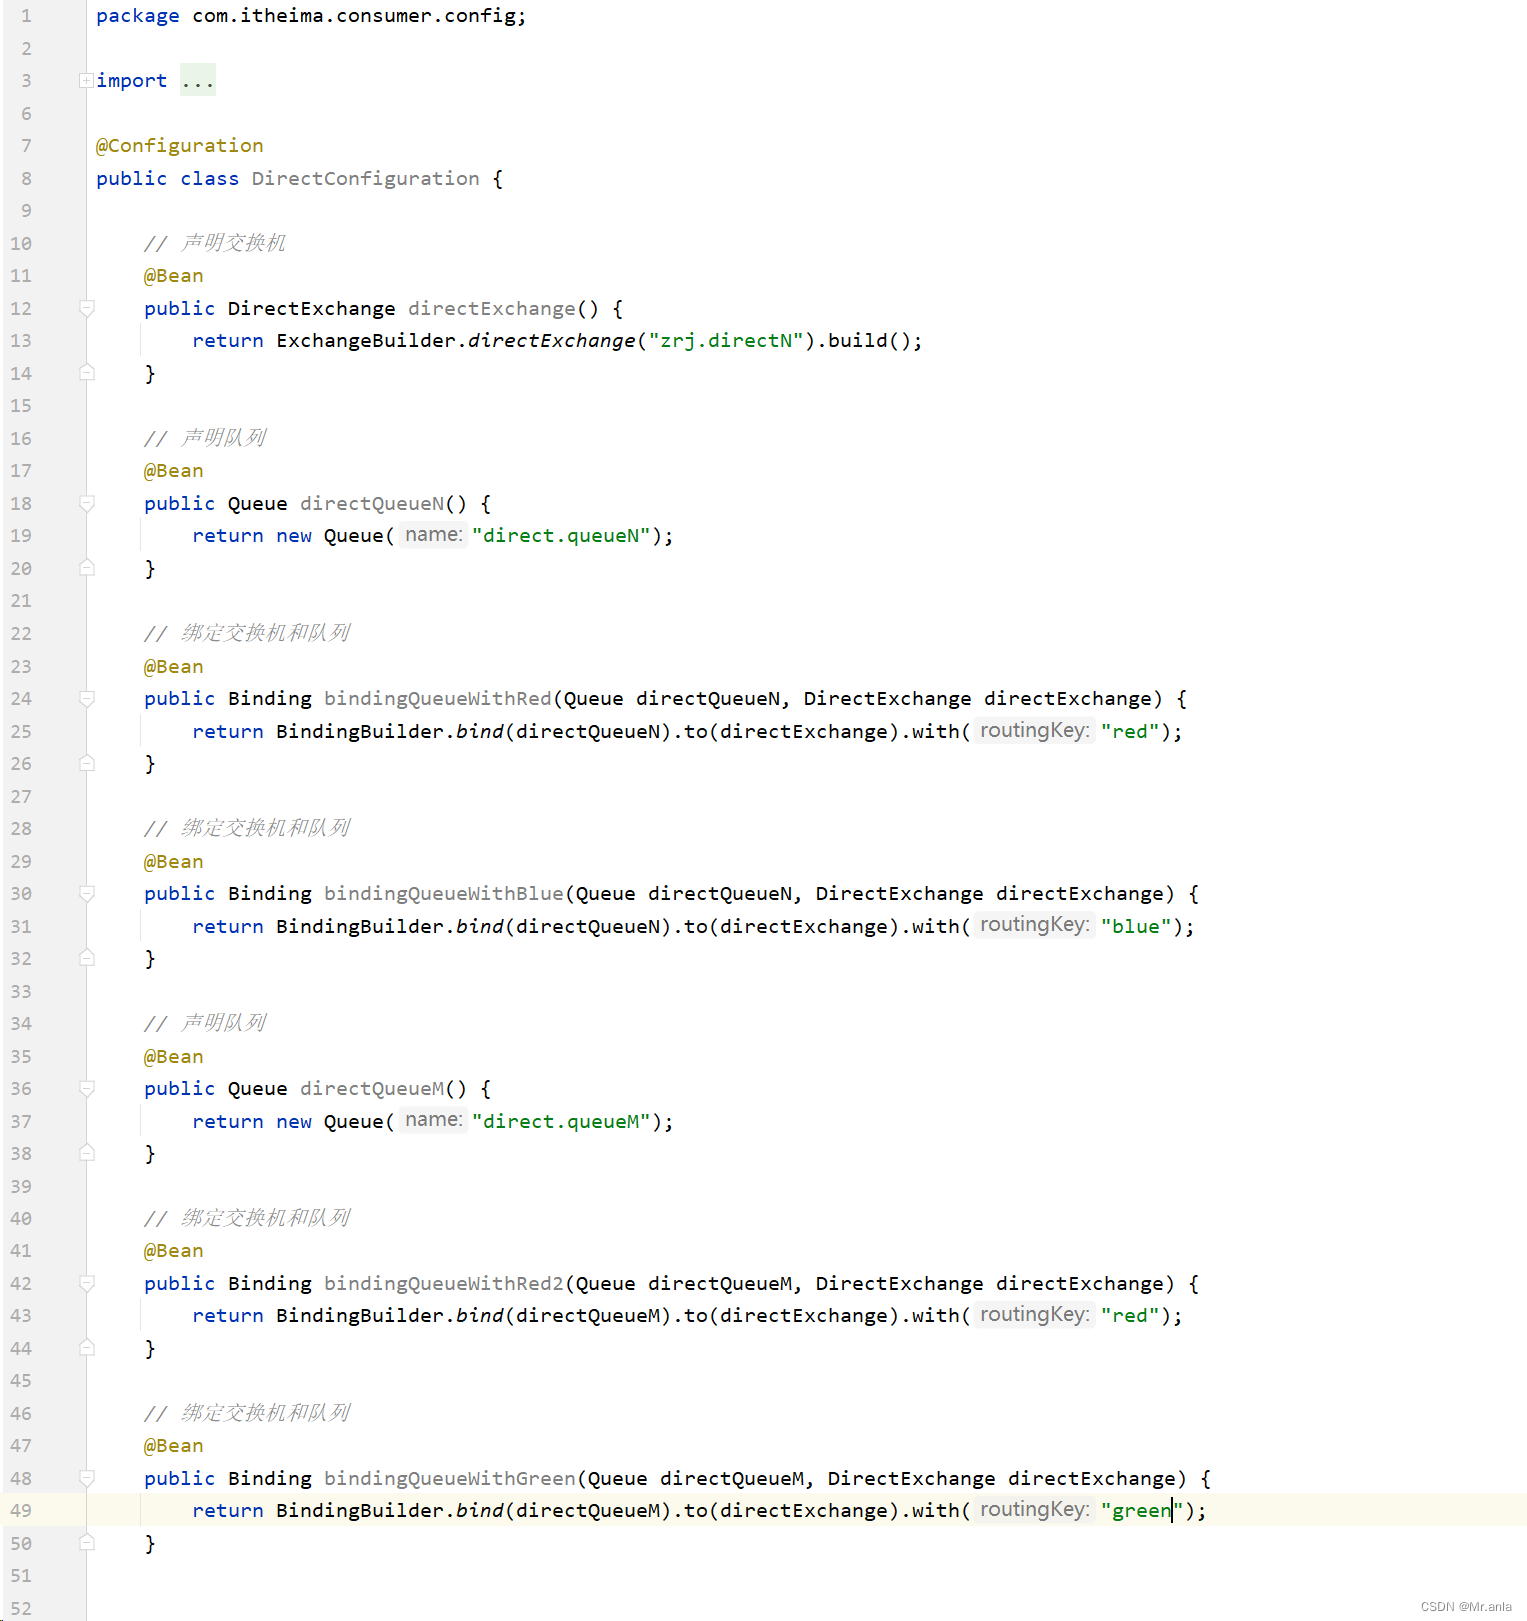Click line number 30 in the gutter

(x=21, y=894)
